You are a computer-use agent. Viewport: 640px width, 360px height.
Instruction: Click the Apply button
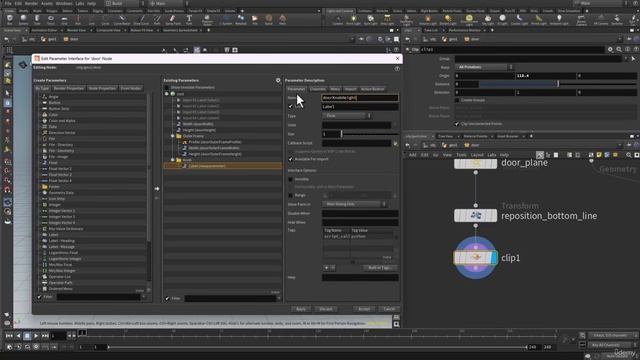click(301, 309)
